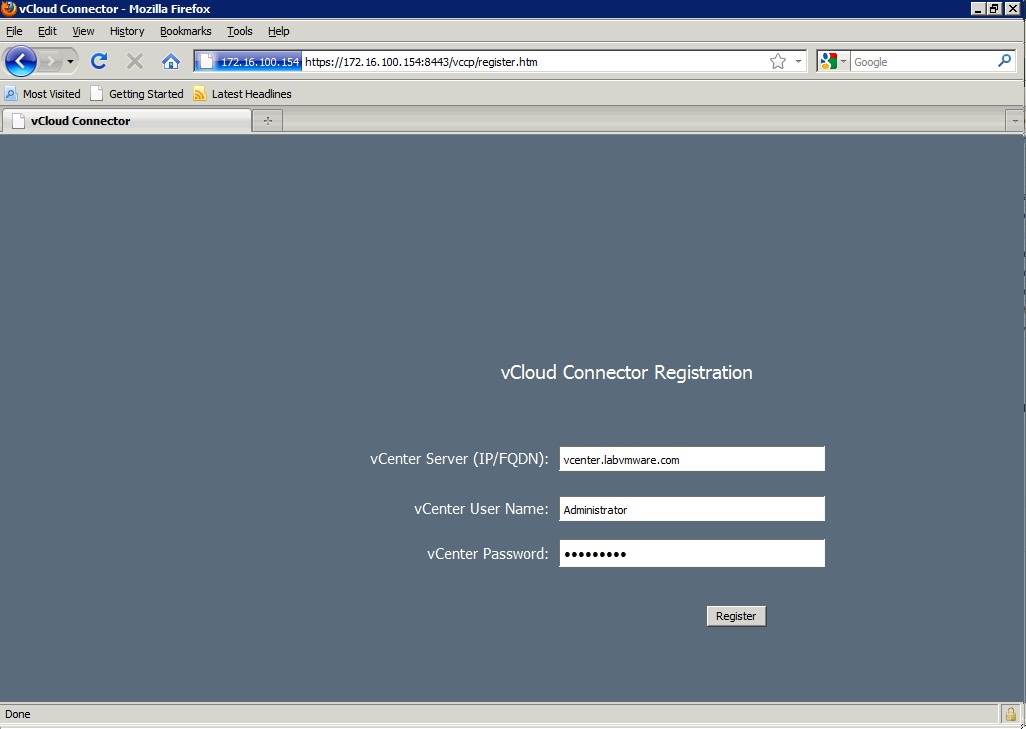Go to the Home page icon
The image size is (1026, 729).
171,62
